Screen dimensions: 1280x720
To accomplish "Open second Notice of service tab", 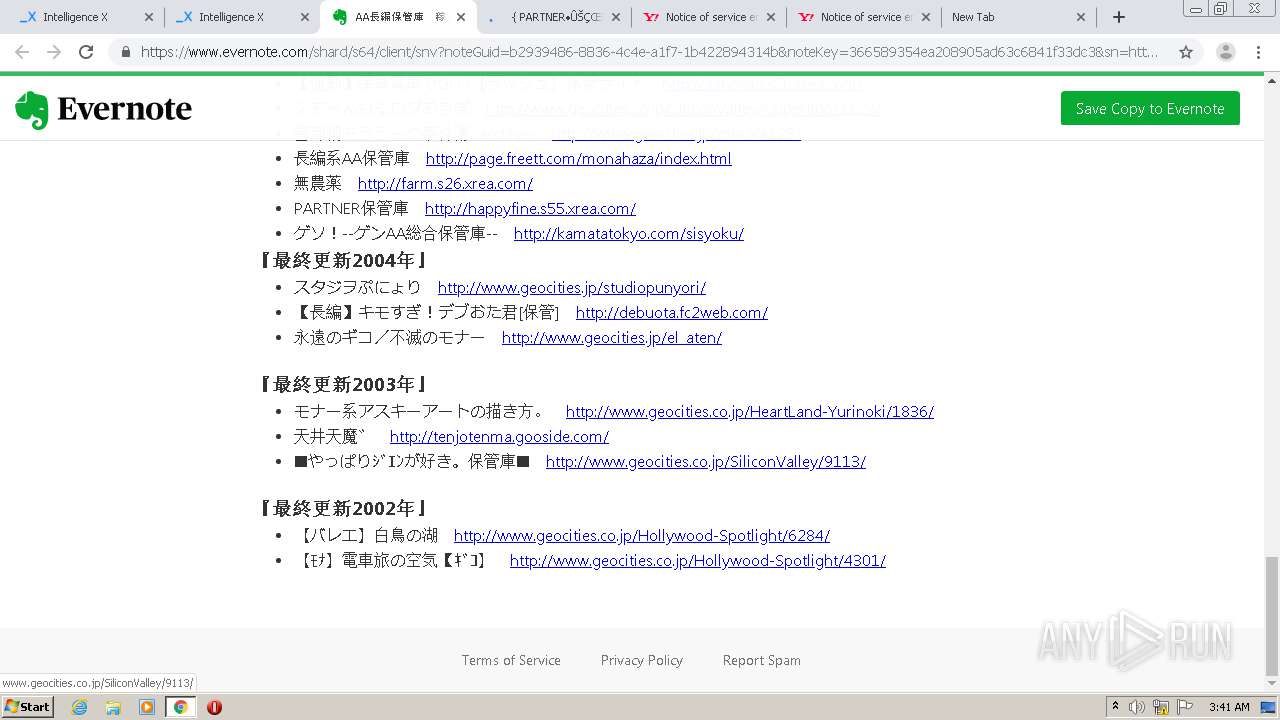I will click(x=865, y=17).
